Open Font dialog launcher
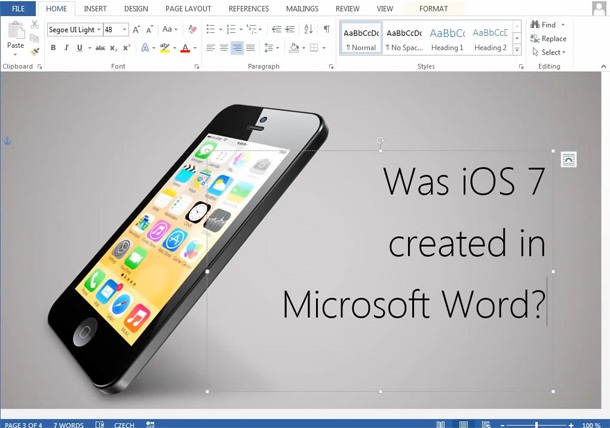 click(x=196, y=67)
